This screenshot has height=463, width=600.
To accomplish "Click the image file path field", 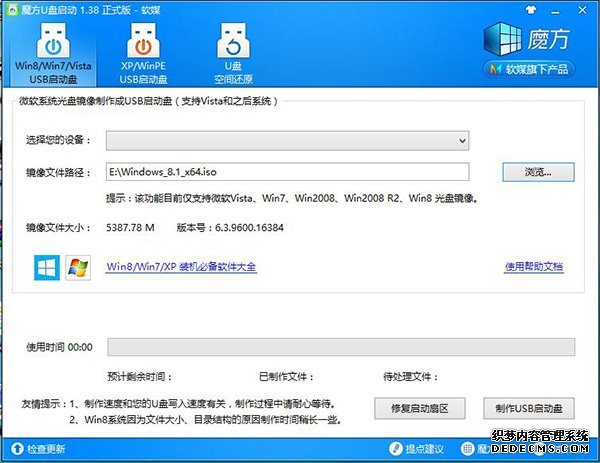I will point(287,172).
